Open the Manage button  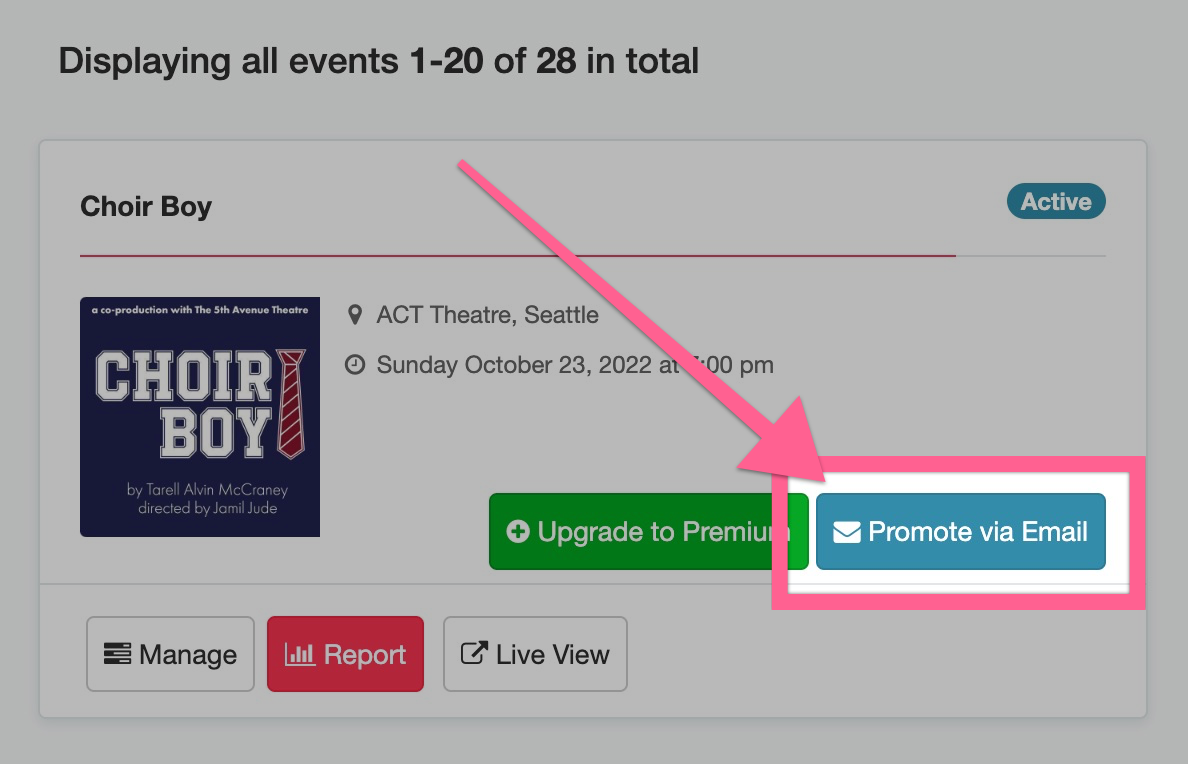coord(170,654)
